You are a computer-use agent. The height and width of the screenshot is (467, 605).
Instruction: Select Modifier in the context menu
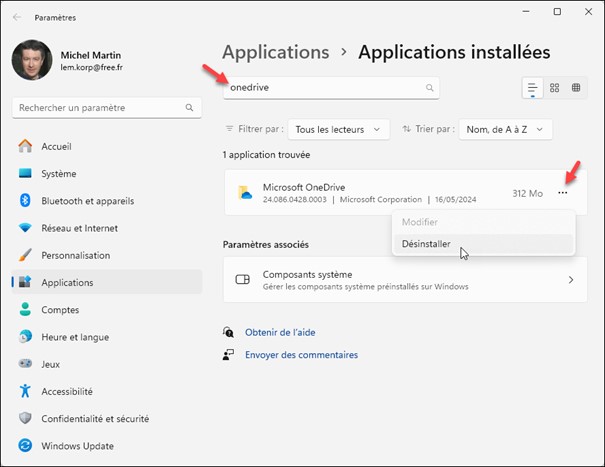[x=419, y=222]
